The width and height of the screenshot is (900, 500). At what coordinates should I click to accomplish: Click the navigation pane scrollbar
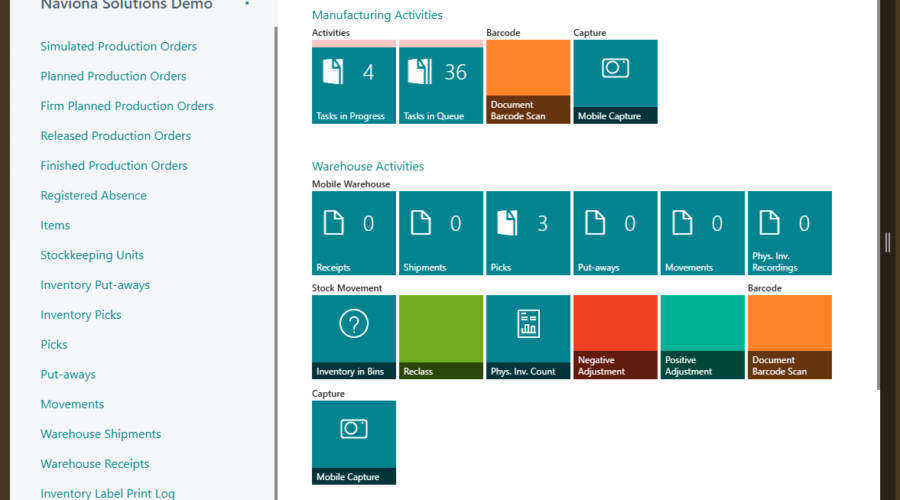tap(276, 263)
